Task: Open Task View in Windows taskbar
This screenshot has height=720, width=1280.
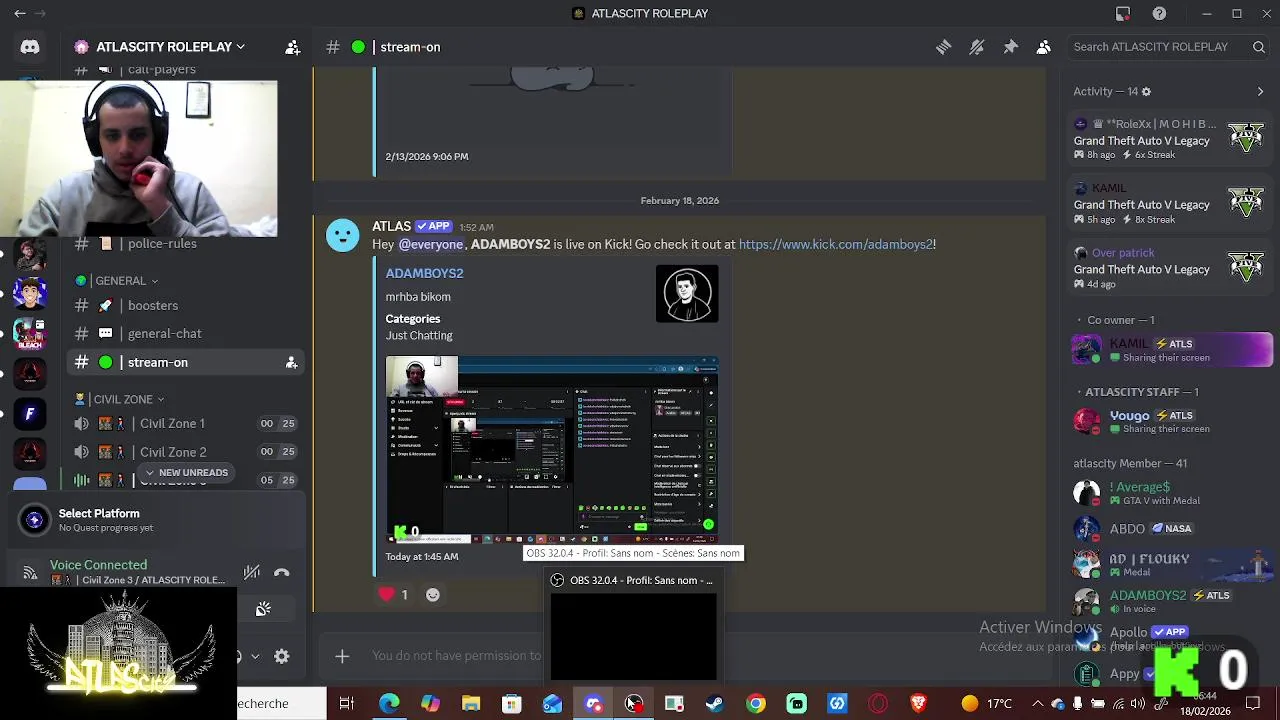Action: (x=347, y=704)
